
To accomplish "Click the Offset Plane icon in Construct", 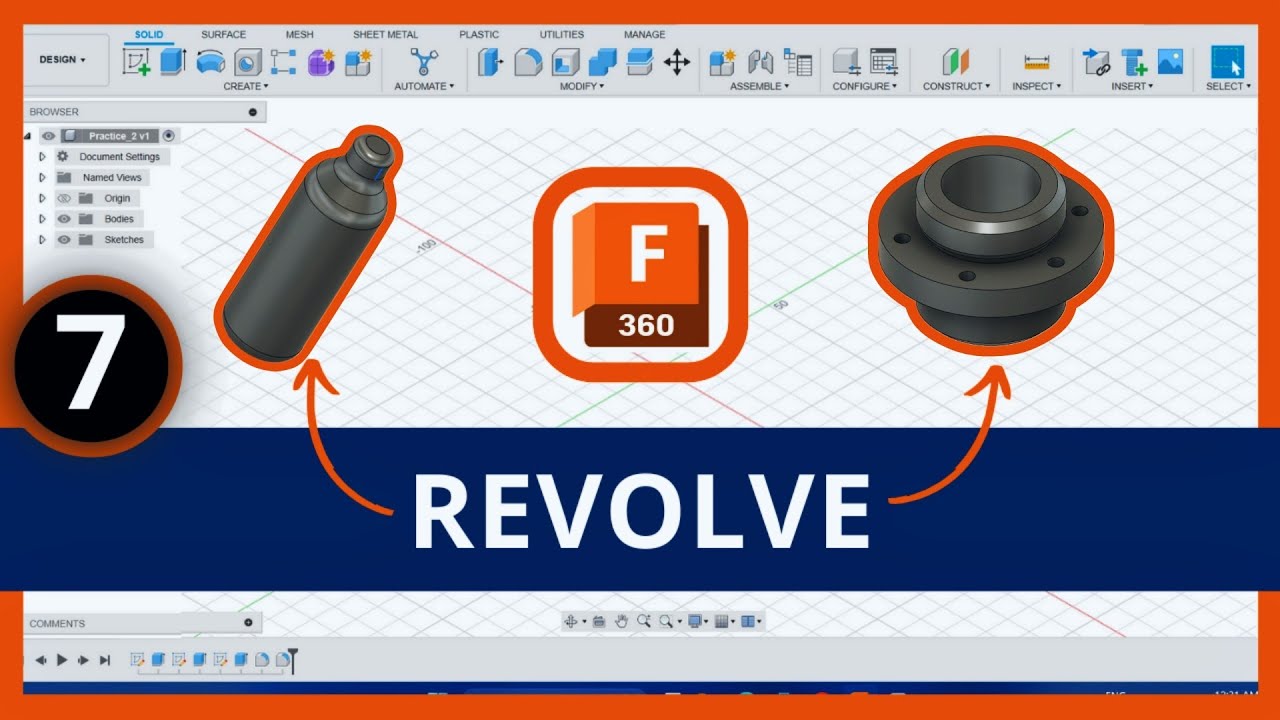I will (956, 63).
